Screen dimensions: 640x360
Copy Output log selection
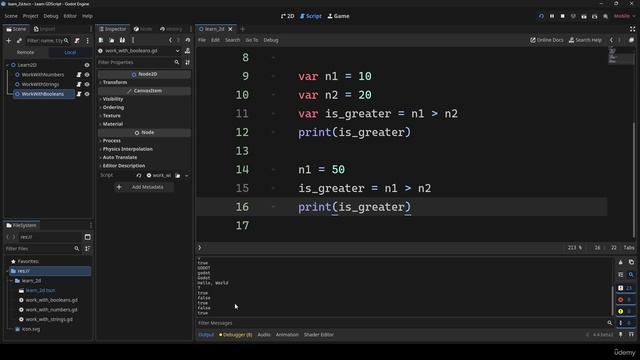[x=631, y=262]
